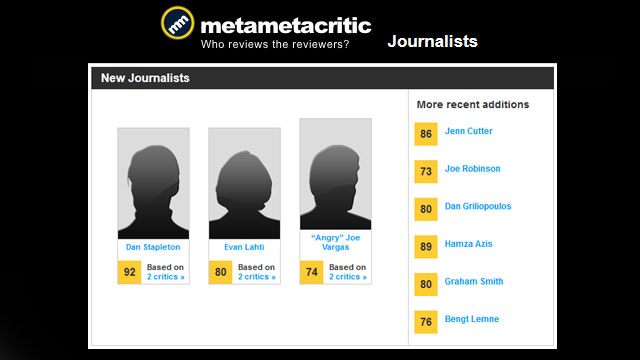Open Dan Stapleton's silhouette portrait
This screenshot has height=360, width=640.
pyautogui.click(x=153, y=184)
